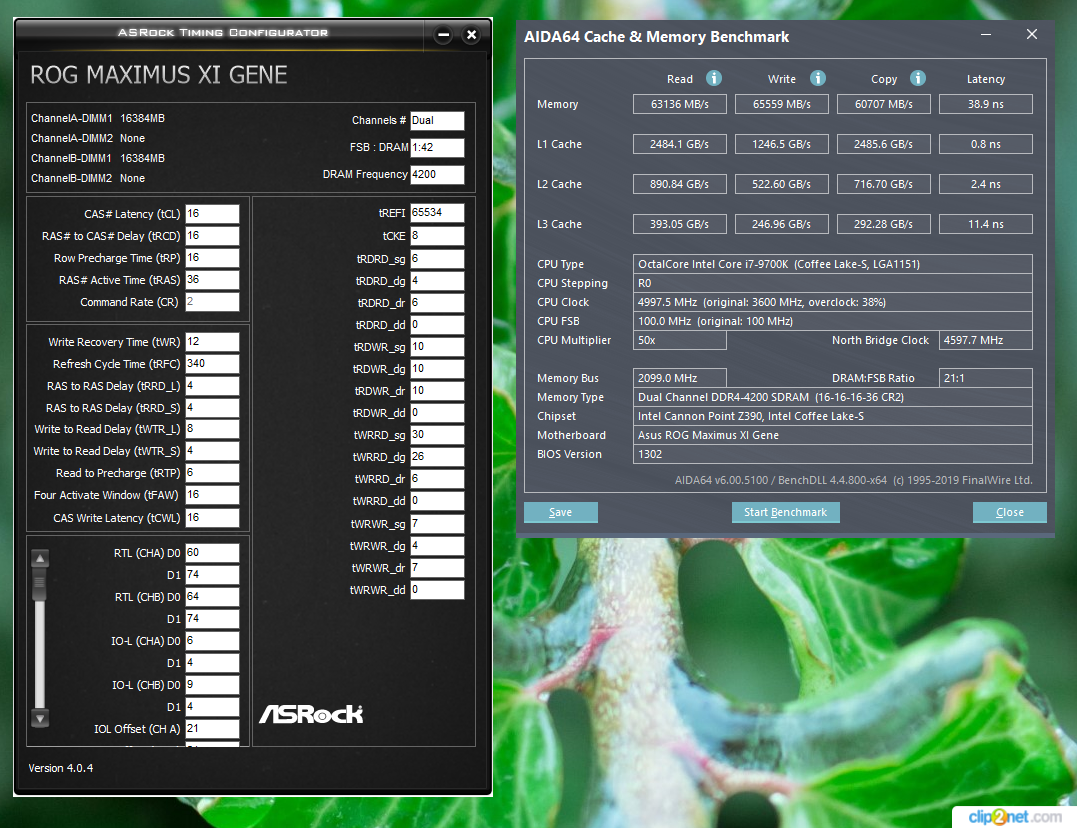Click the RTL panel scrollbar thumb
The height and width of the screenshot is (828, 1077).
(40, 584)
